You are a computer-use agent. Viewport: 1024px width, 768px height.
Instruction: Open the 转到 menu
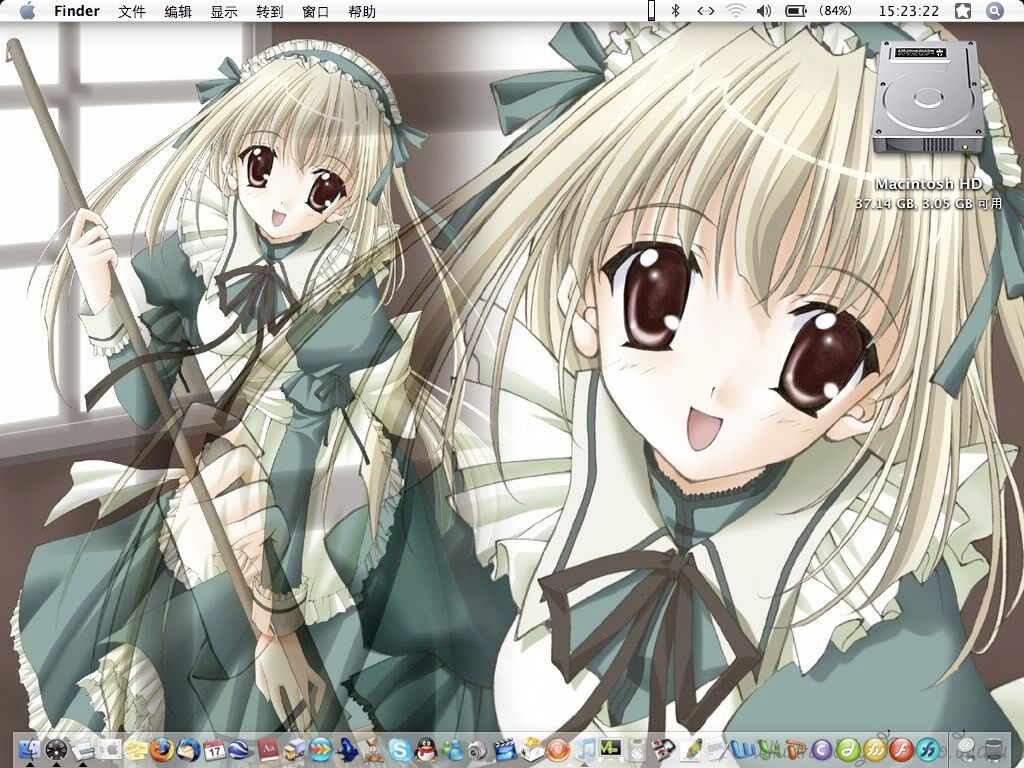coord(270,12)
